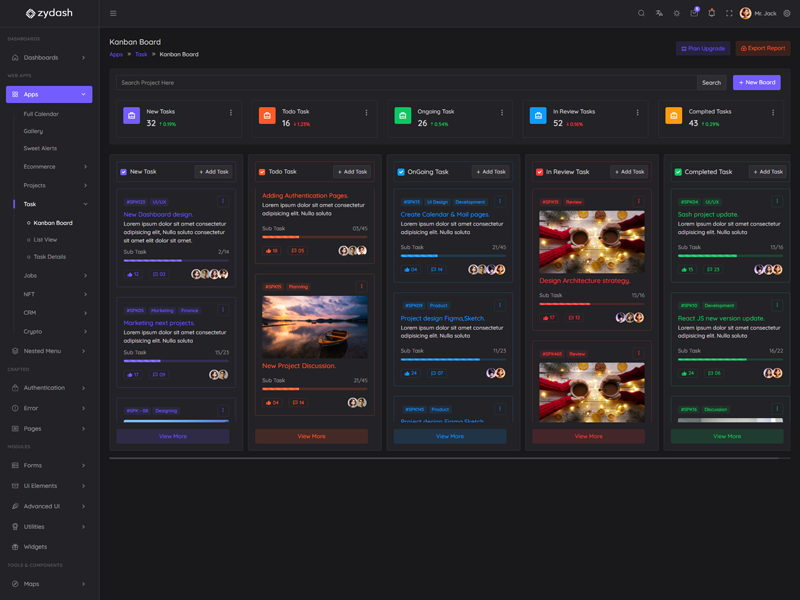800x600 pixels.
Task: Uncheck the New Task column checkbox
Action: click(x=124, y=172)
